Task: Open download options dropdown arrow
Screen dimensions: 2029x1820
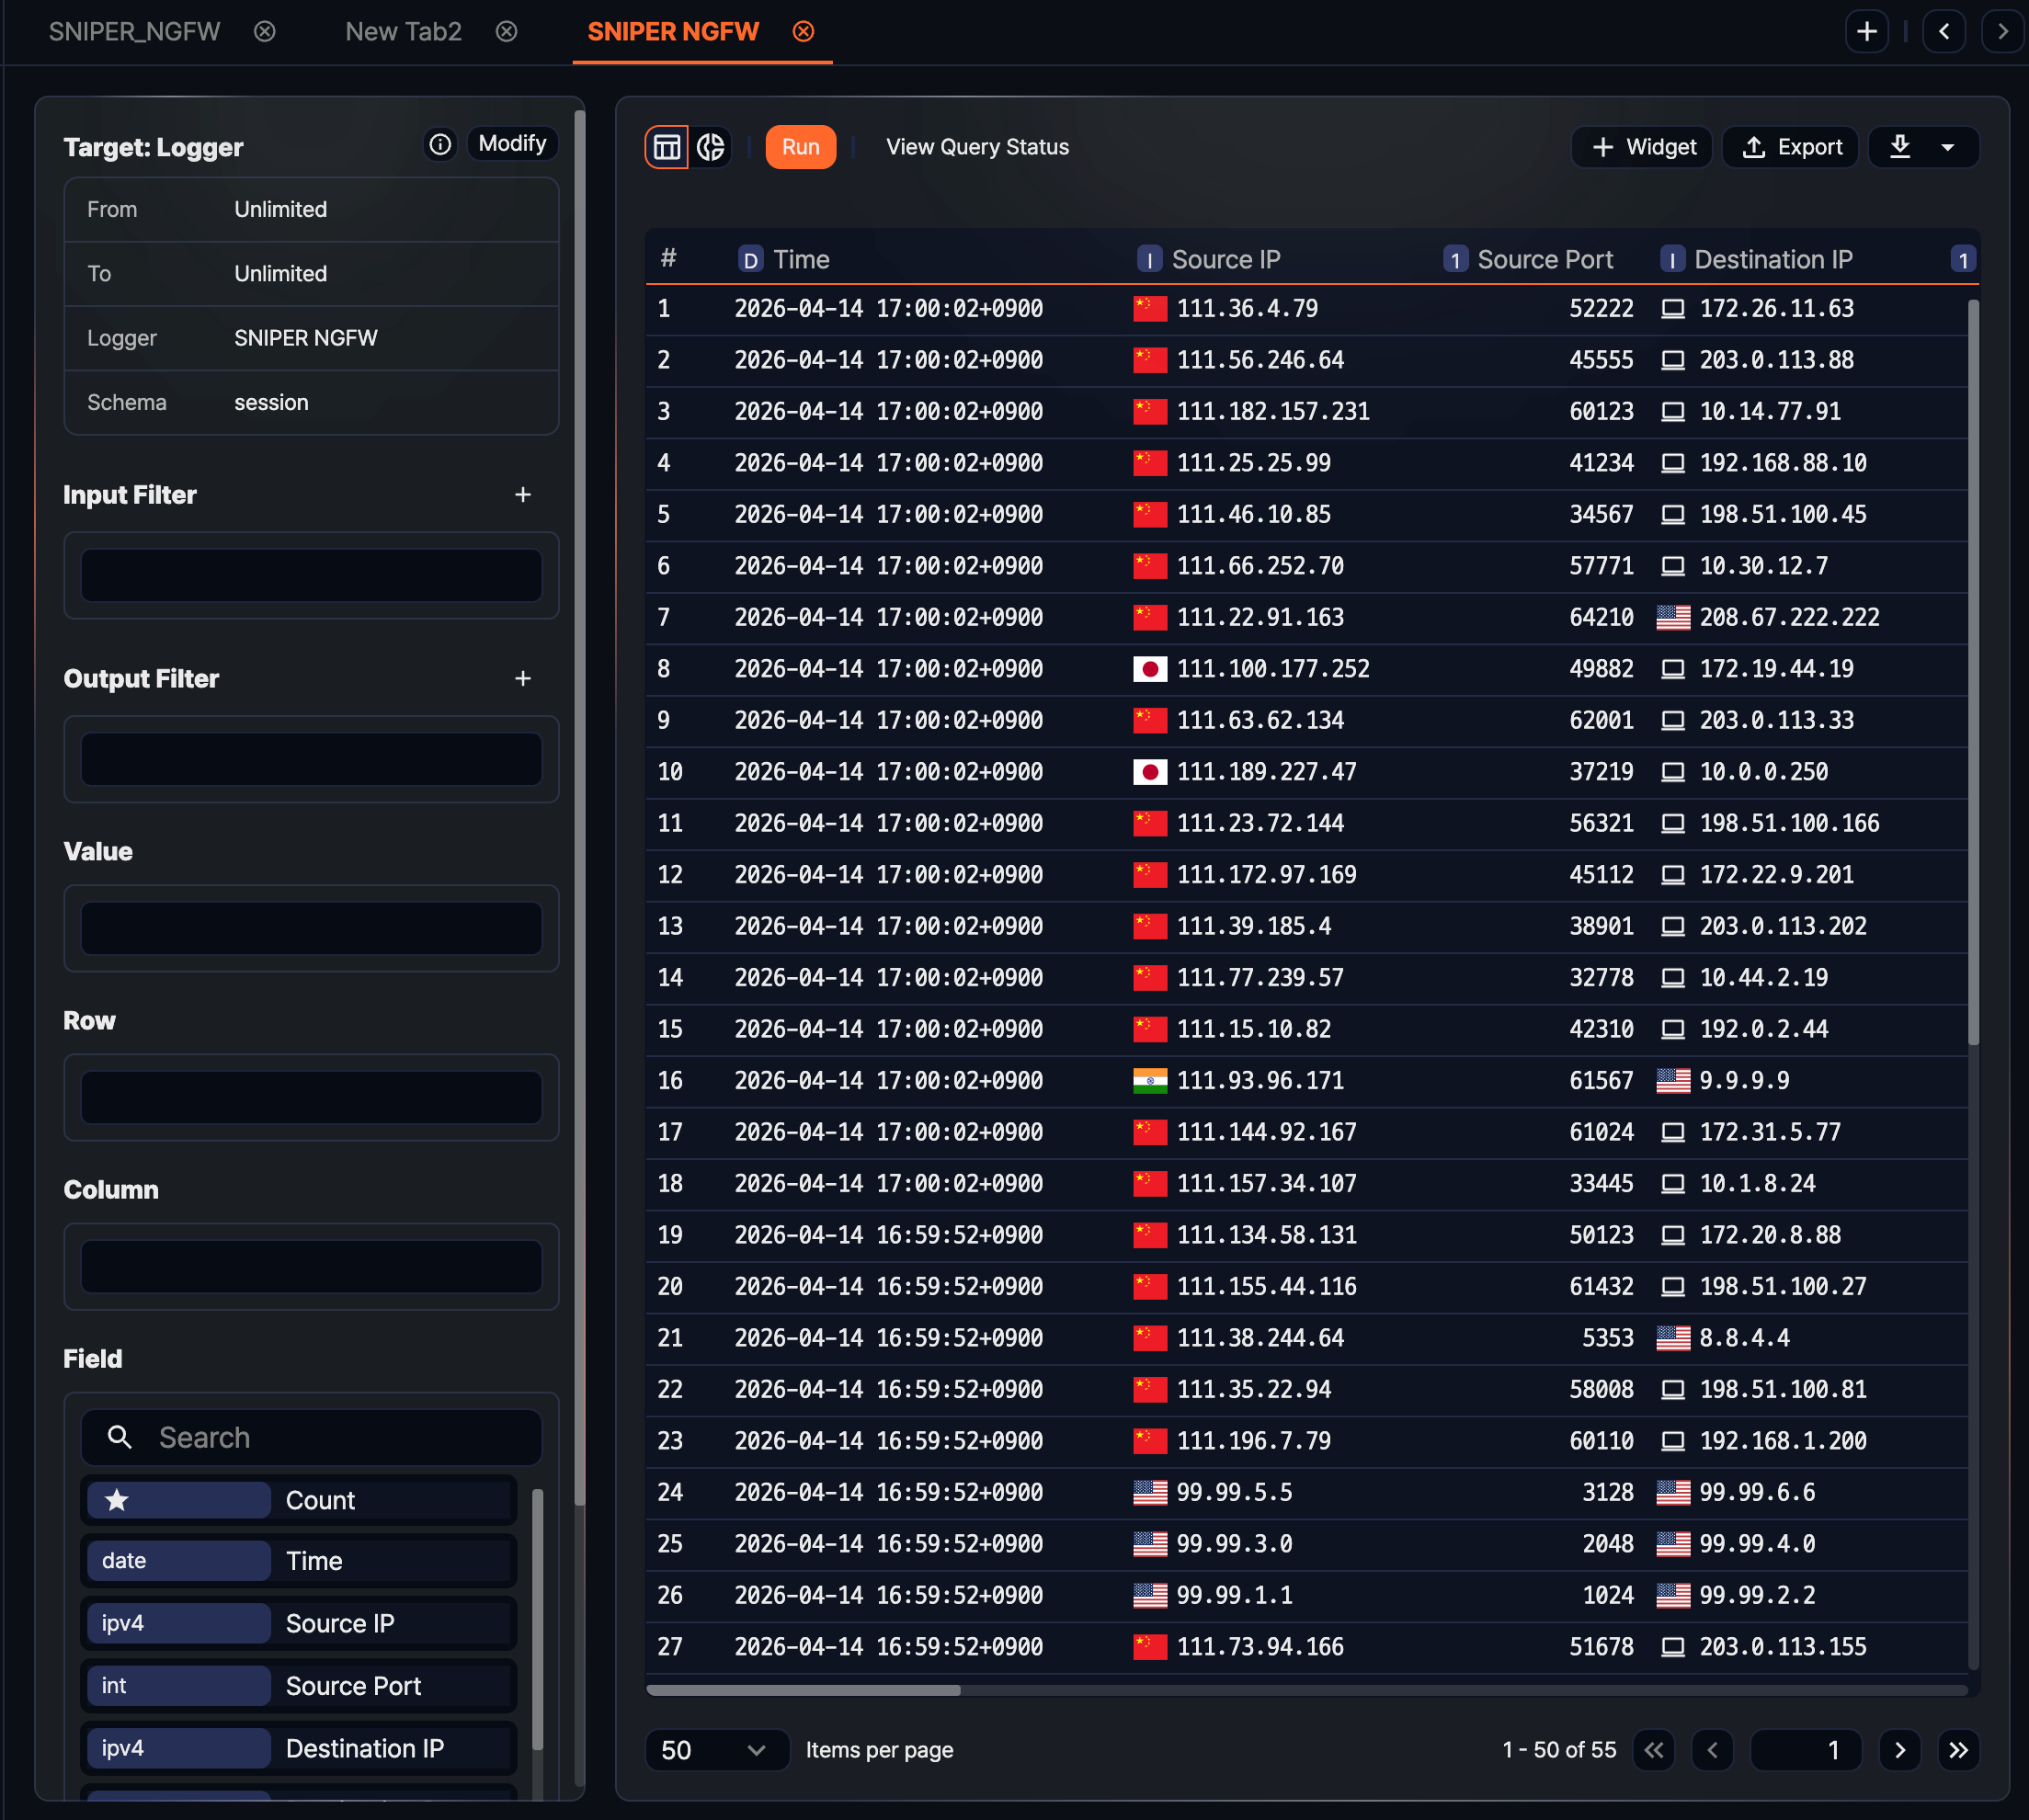Action: coord(1948,147)
